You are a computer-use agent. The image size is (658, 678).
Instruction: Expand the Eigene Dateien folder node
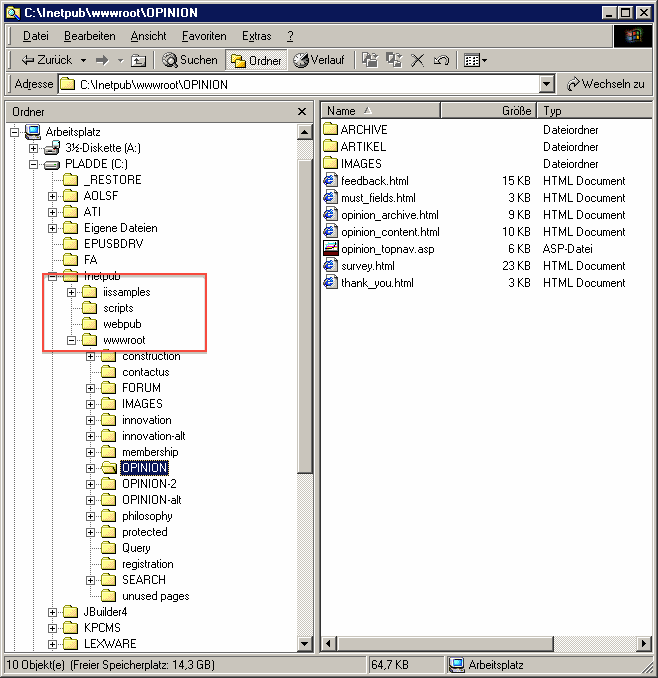pyautogui.click(x=52, y=228)
